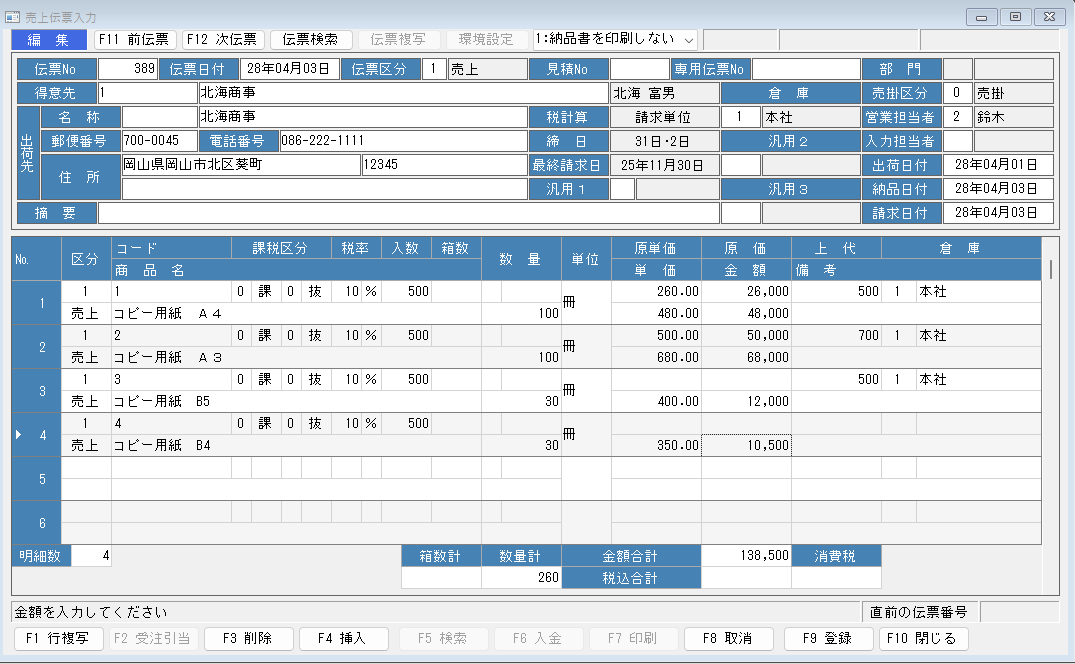The width and height of the screenshot is (1075, 664).
Task: Click the 伝票No field showing 389
Action: [x=128, y=69]
